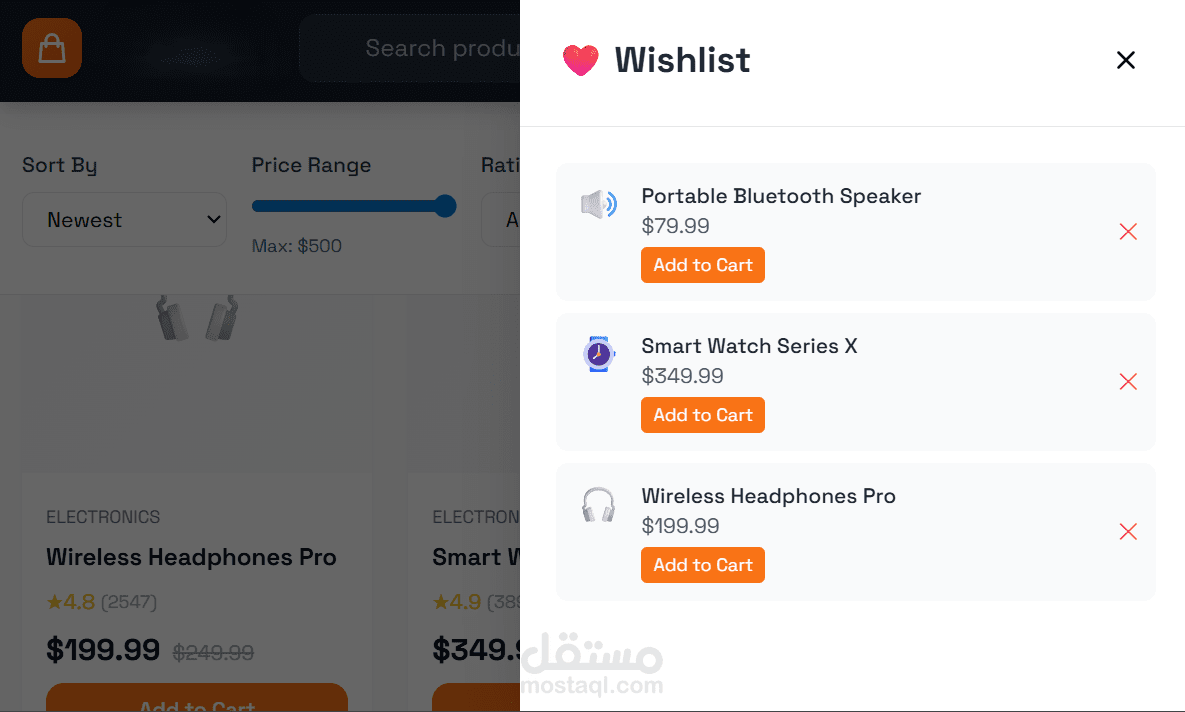Screen dimensions: 1185x712
Task: Click the Price Range slider handle
Action: [x=445, y=206]
